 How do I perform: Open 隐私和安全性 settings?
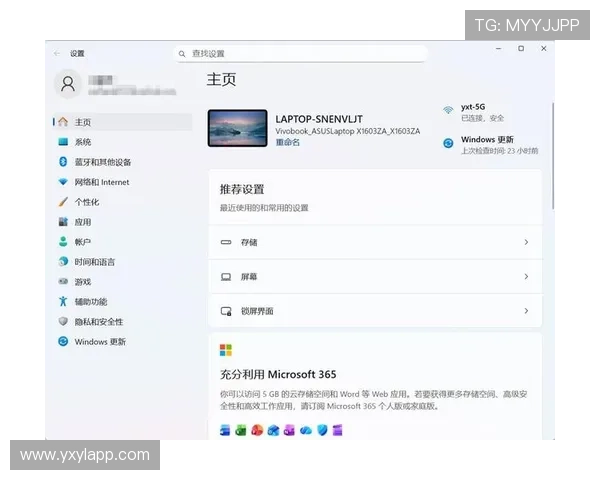[x=122, y=321]
